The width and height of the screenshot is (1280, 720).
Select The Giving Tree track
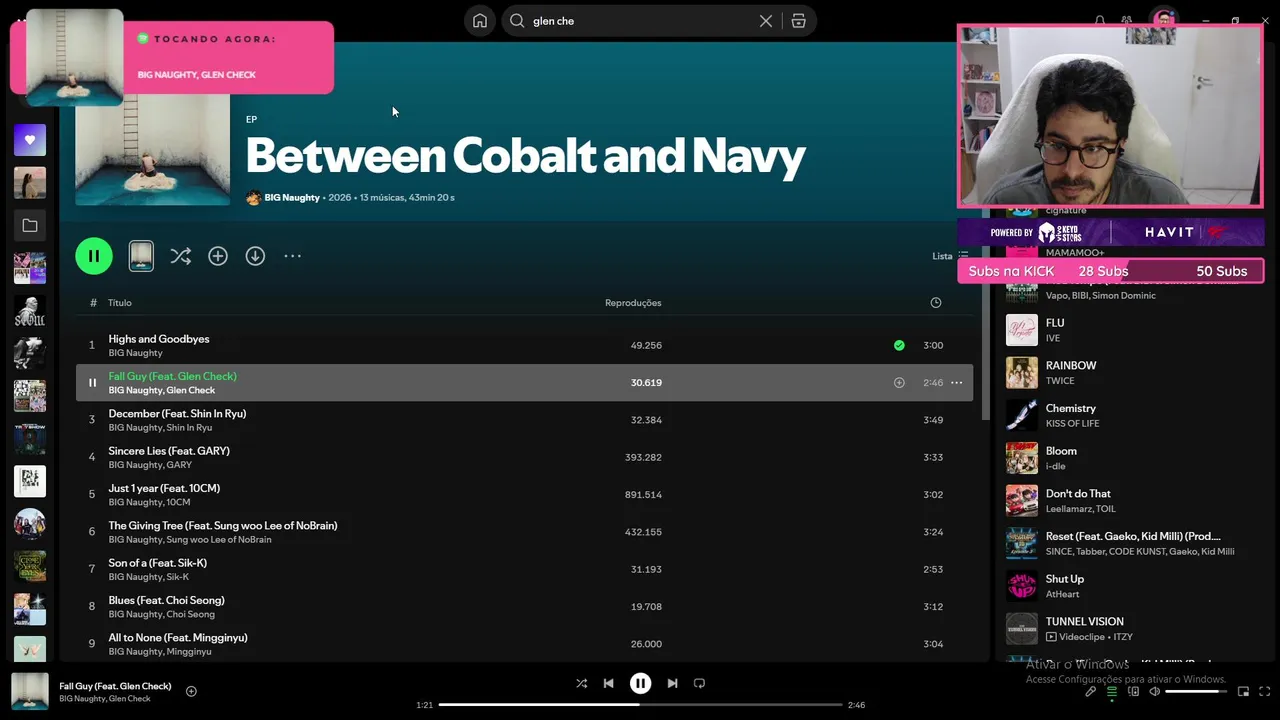click(x=524, y=532)
